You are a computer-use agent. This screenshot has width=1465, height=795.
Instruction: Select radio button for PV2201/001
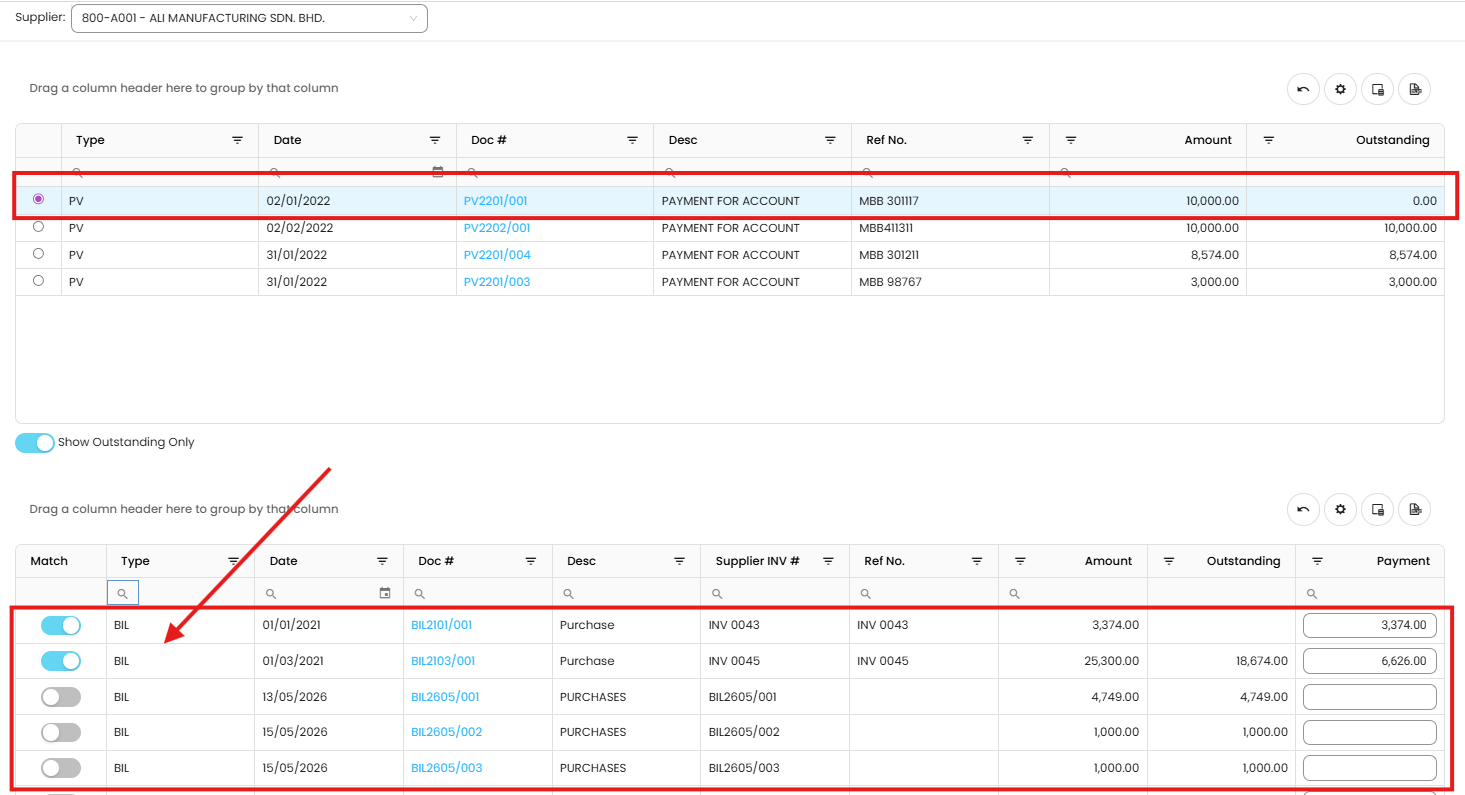tap(38, 199)
